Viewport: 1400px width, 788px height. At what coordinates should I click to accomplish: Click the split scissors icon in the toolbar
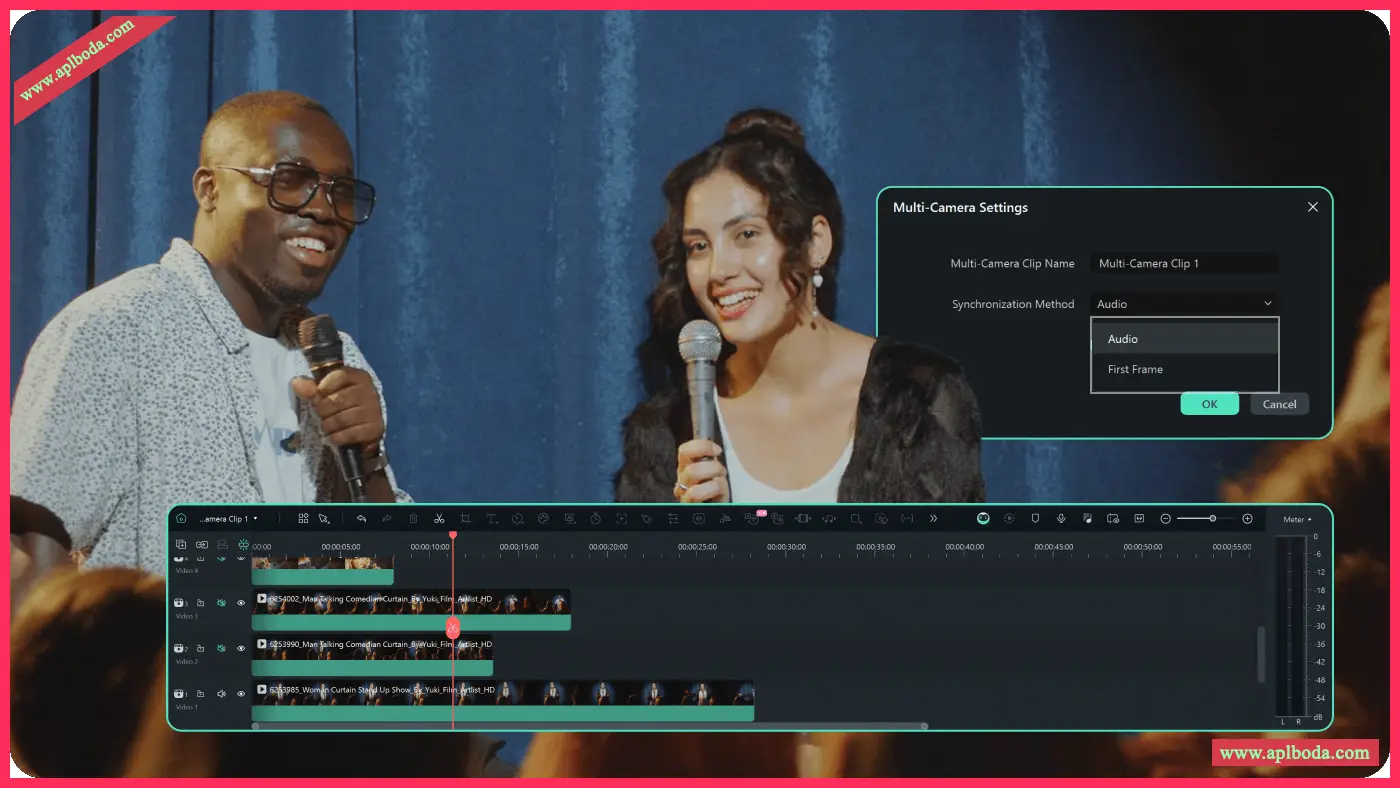click(x=439, y=519)
